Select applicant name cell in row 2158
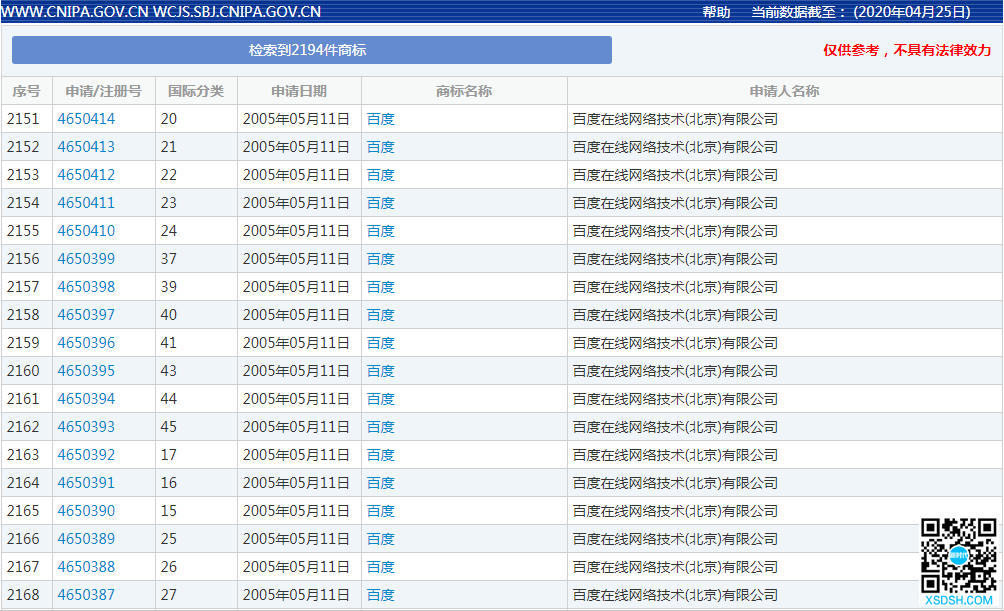 click(784, 315)
